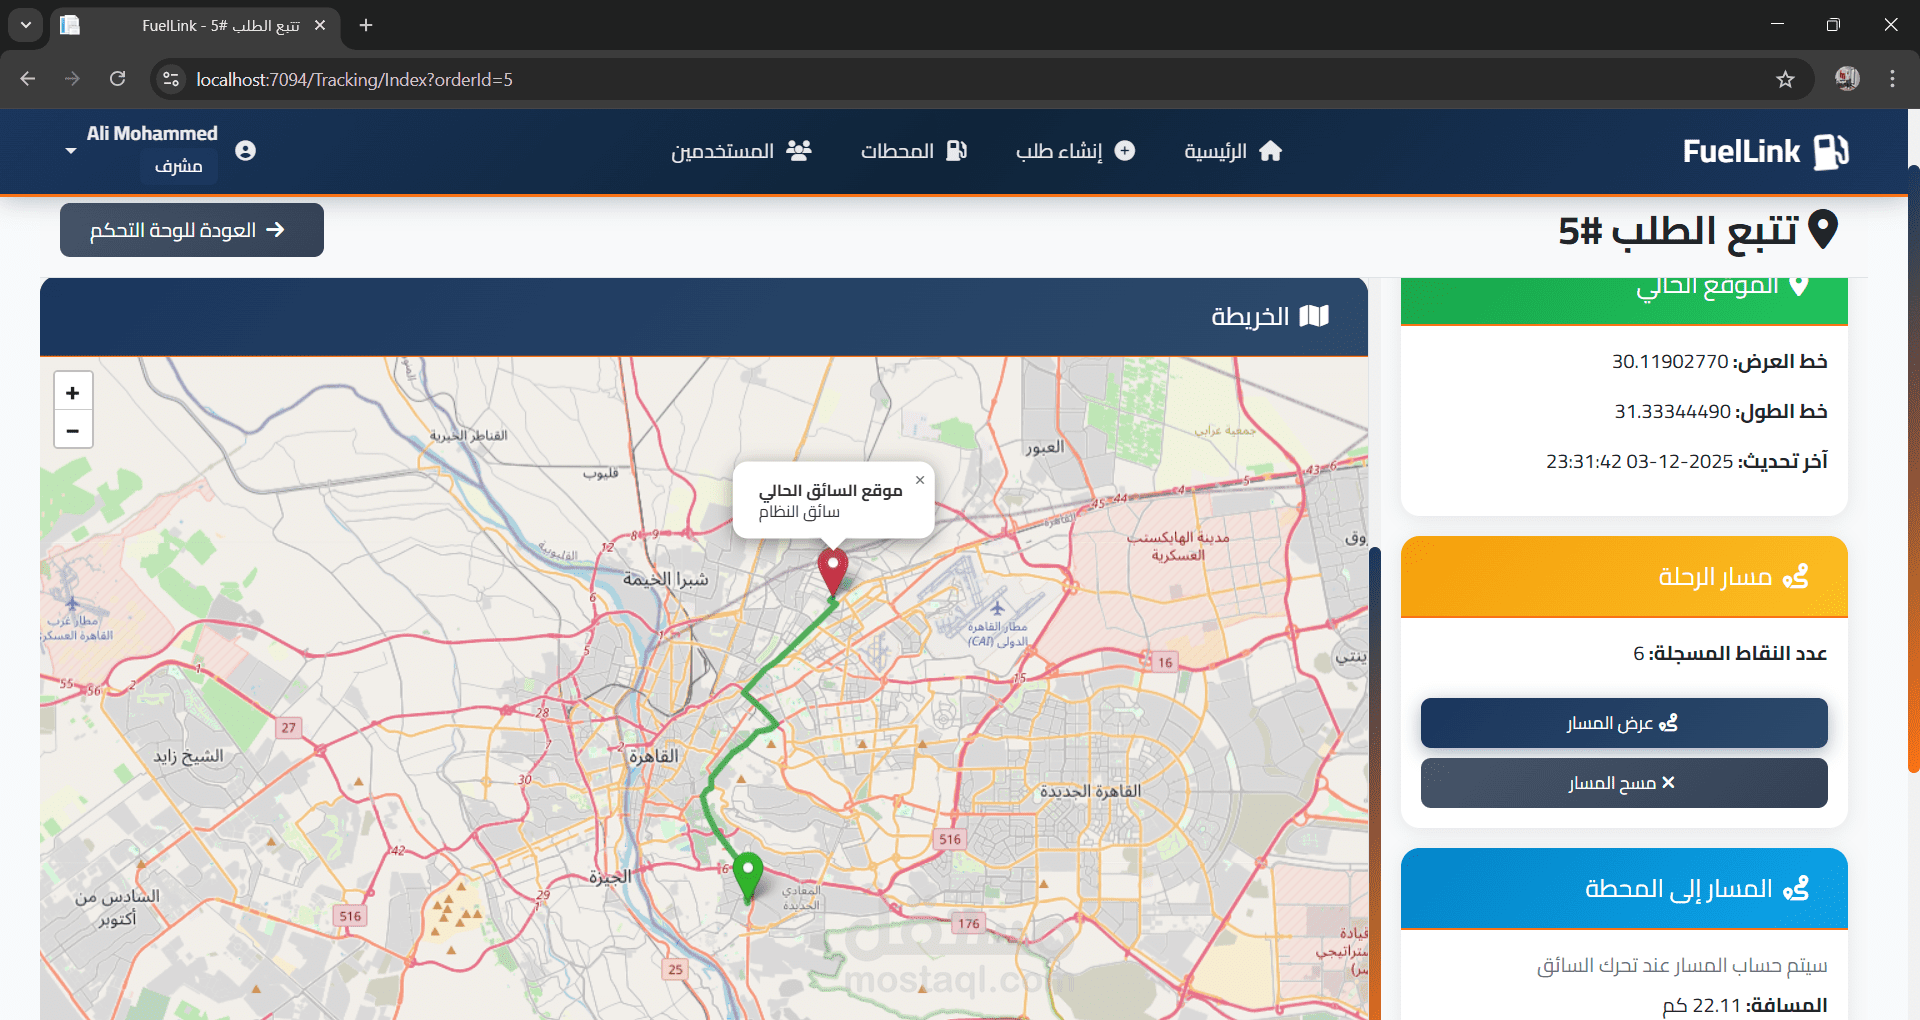Click the bookmark star icon in address bar
Image resolution: width=1920 pixels, height=1020 pixels.
pos(1786,80)
